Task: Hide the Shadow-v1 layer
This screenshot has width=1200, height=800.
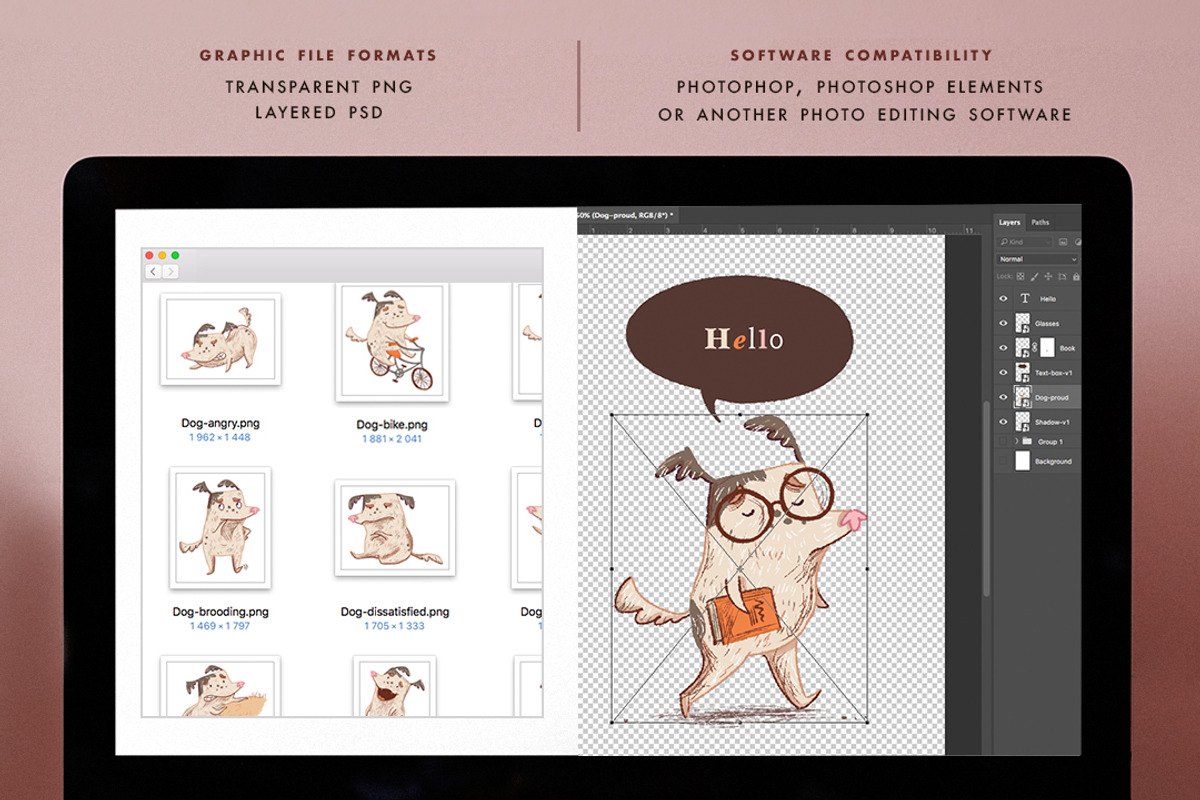Action: point(1003,422)
